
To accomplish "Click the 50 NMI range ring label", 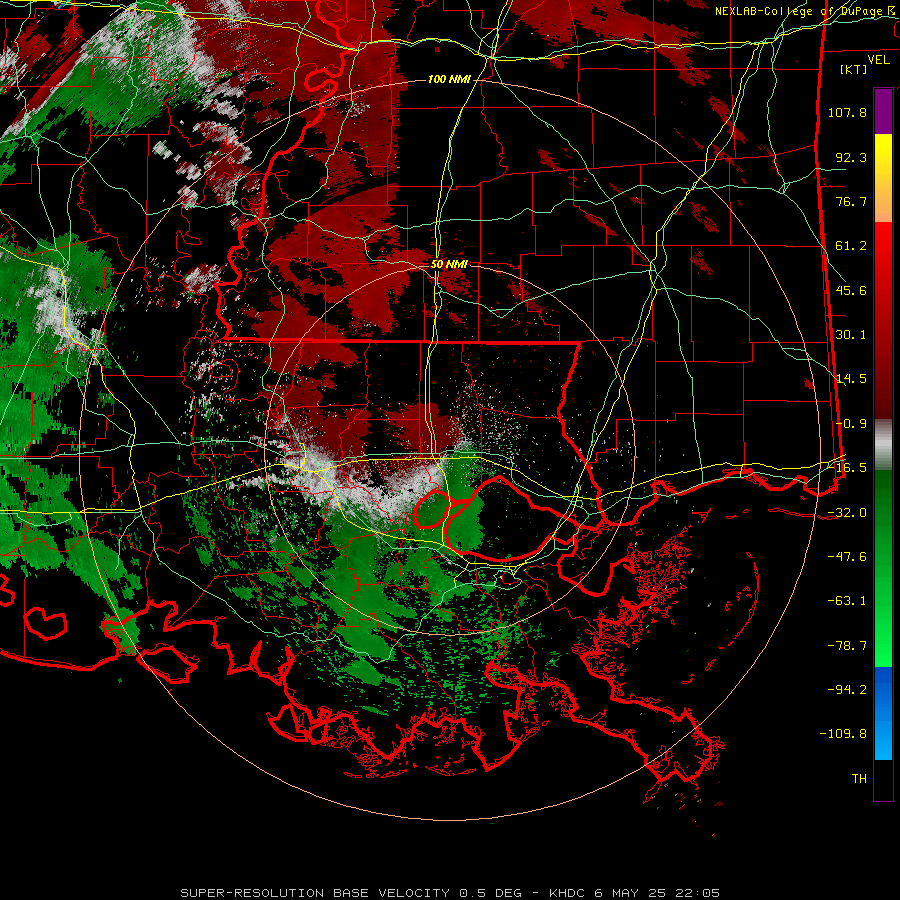I will point(449,264).
